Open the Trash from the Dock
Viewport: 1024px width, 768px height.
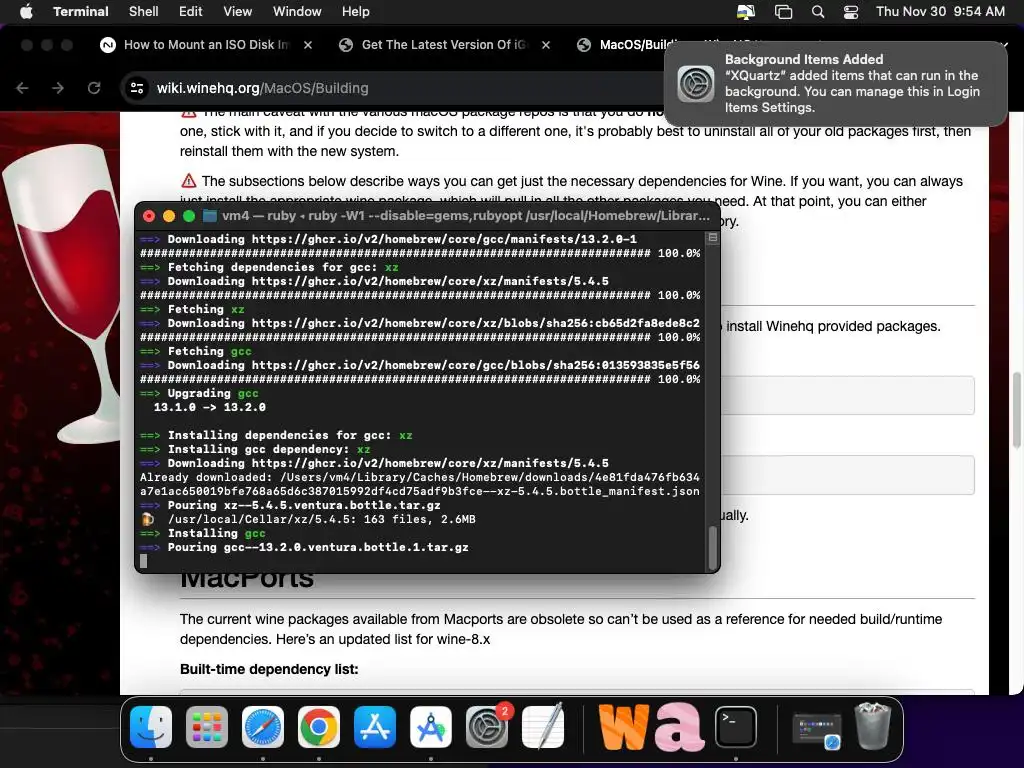point(873,726)
